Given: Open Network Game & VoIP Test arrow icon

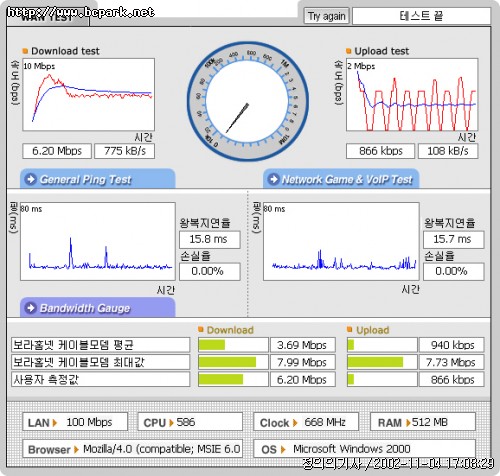Looking at the screenshot, I should pyautogui.click(x=274, y=179).
